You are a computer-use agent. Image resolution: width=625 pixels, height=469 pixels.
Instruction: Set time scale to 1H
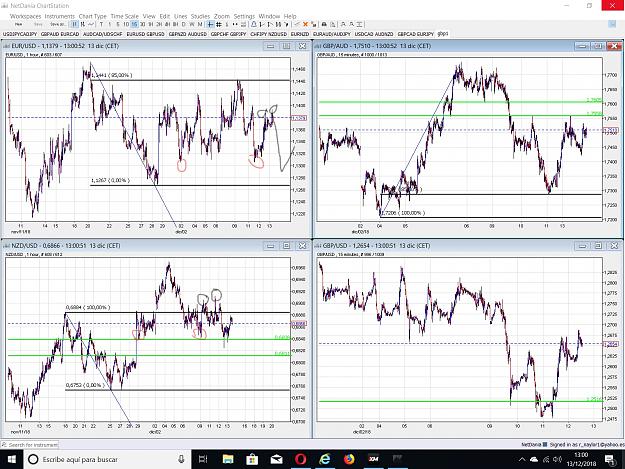point(151,24)
